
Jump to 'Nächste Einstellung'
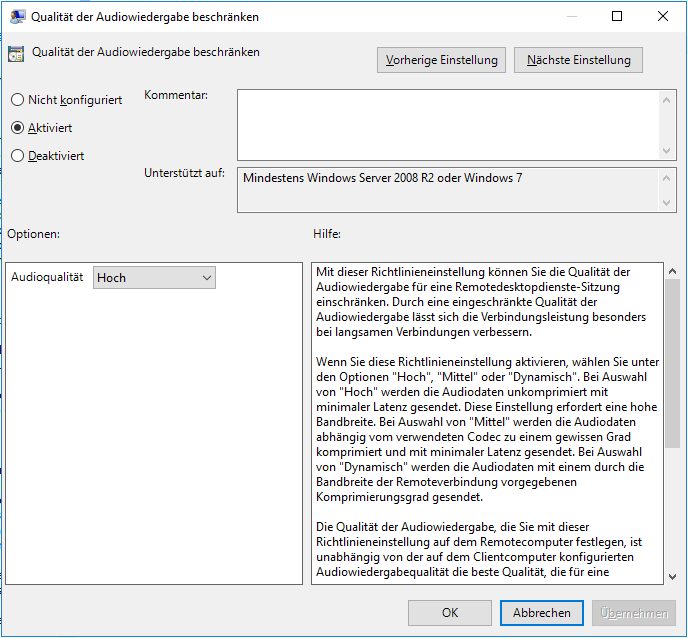578,60
